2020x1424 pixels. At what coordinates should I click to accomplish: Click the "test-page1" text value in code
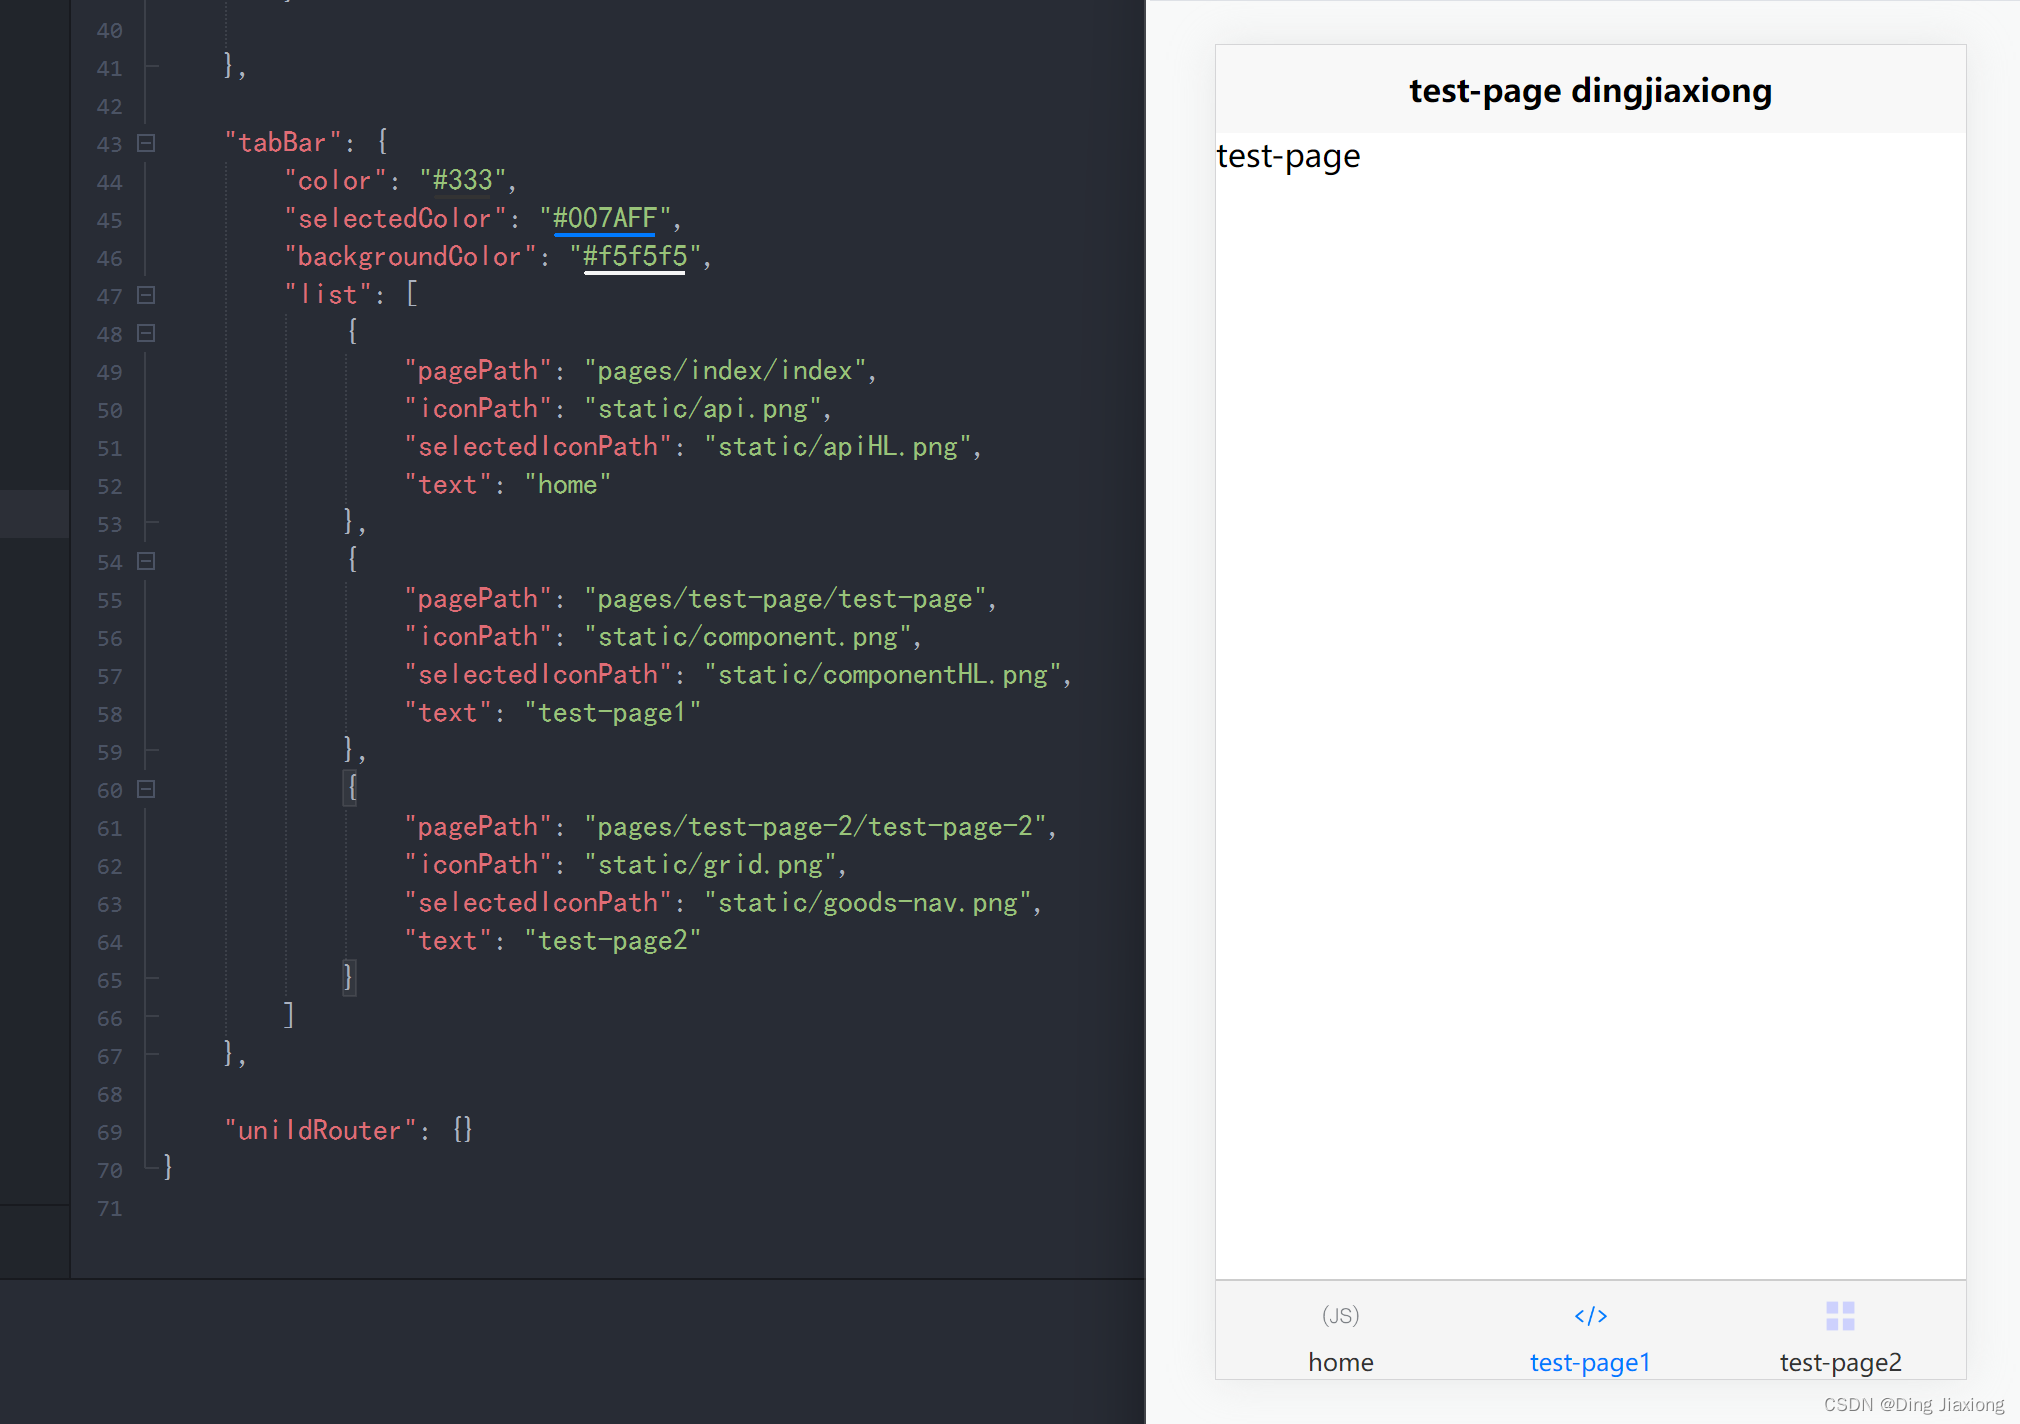point(612,712)
